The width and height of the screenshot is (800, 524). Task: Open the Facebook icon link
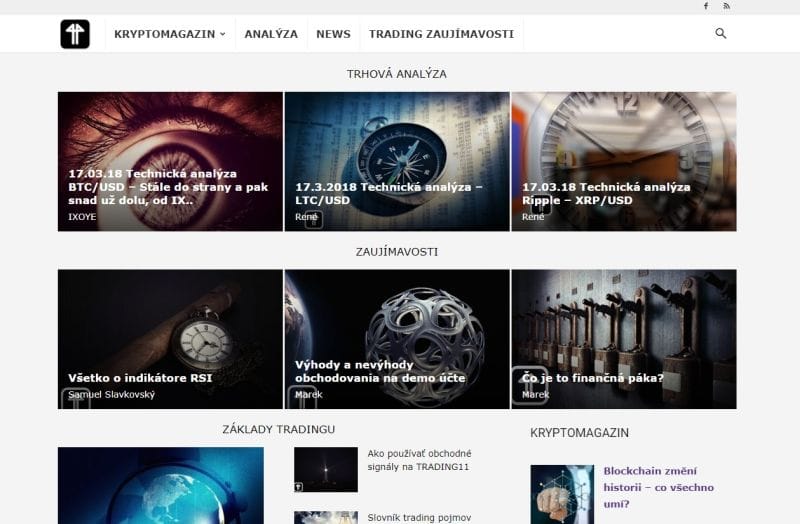point(706,6)
